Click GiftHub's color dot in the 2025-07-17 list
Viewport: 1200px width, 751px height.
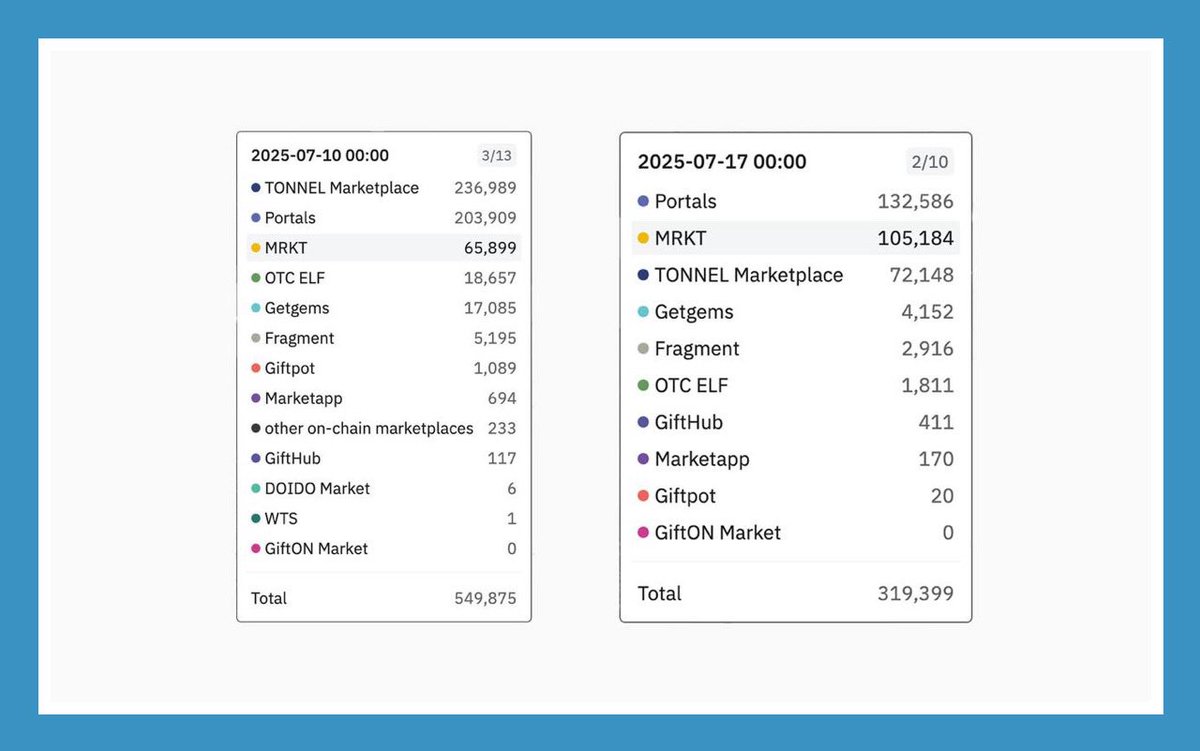point(643,422)
